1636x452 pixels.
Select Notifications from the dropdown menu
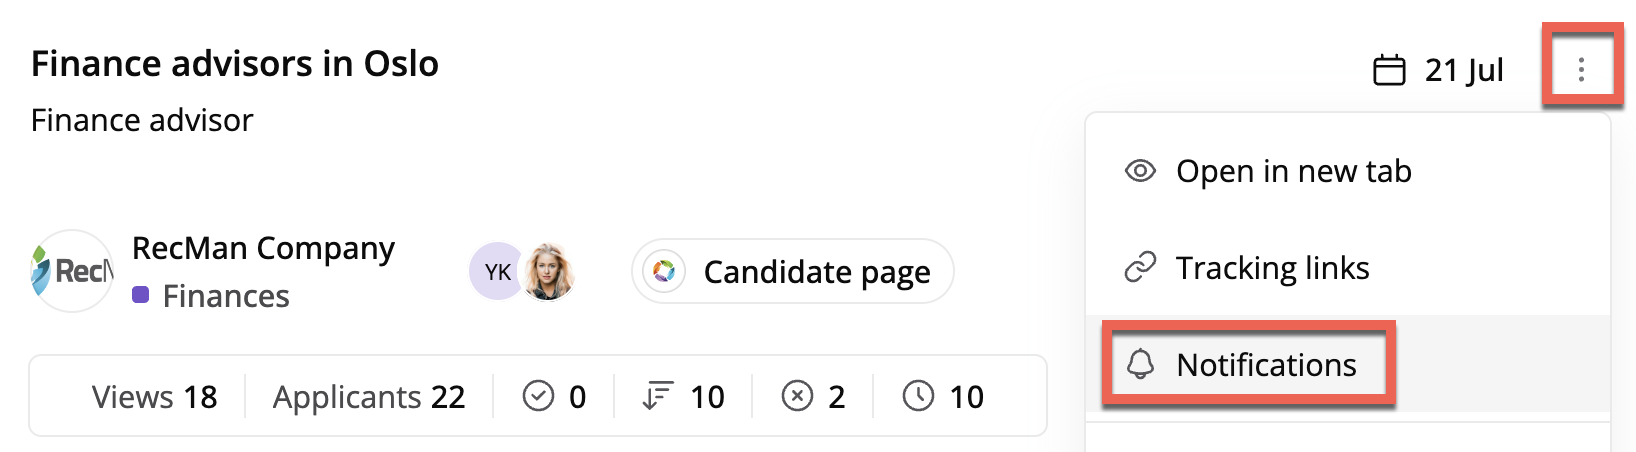click(1348, 364)
